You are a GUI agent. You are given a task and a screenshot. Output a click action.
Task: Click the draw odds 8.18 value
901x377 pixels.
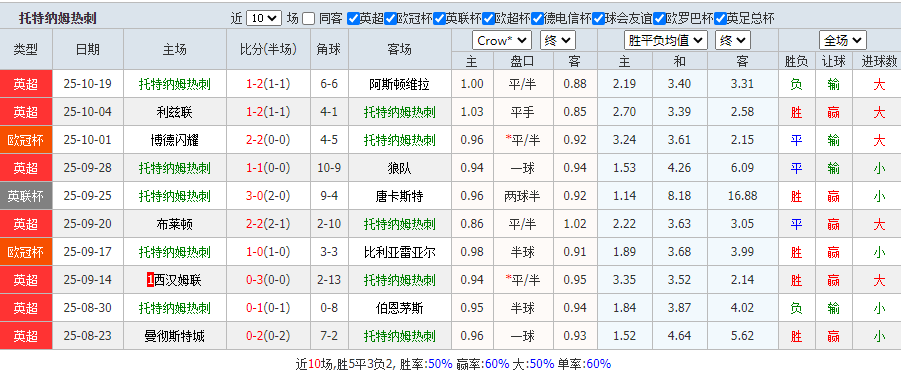coord(680,196)
